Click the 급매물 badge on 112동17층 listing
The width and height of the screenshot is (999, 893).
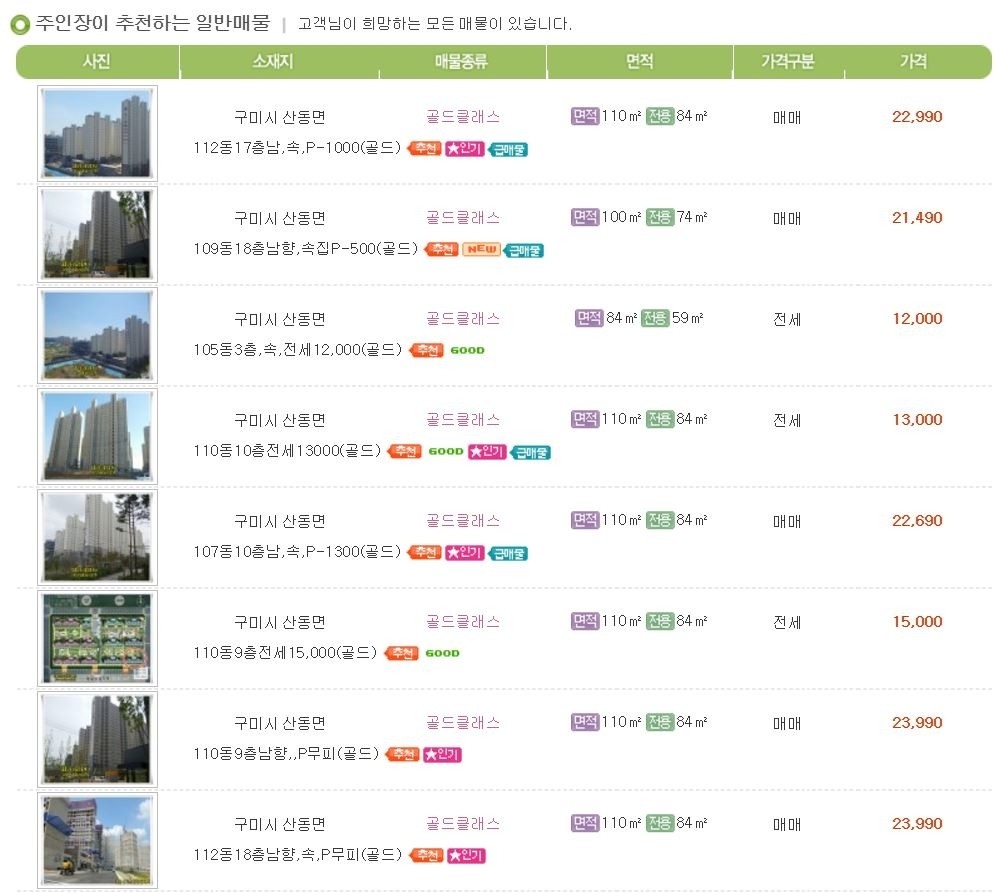click(508, 149)
